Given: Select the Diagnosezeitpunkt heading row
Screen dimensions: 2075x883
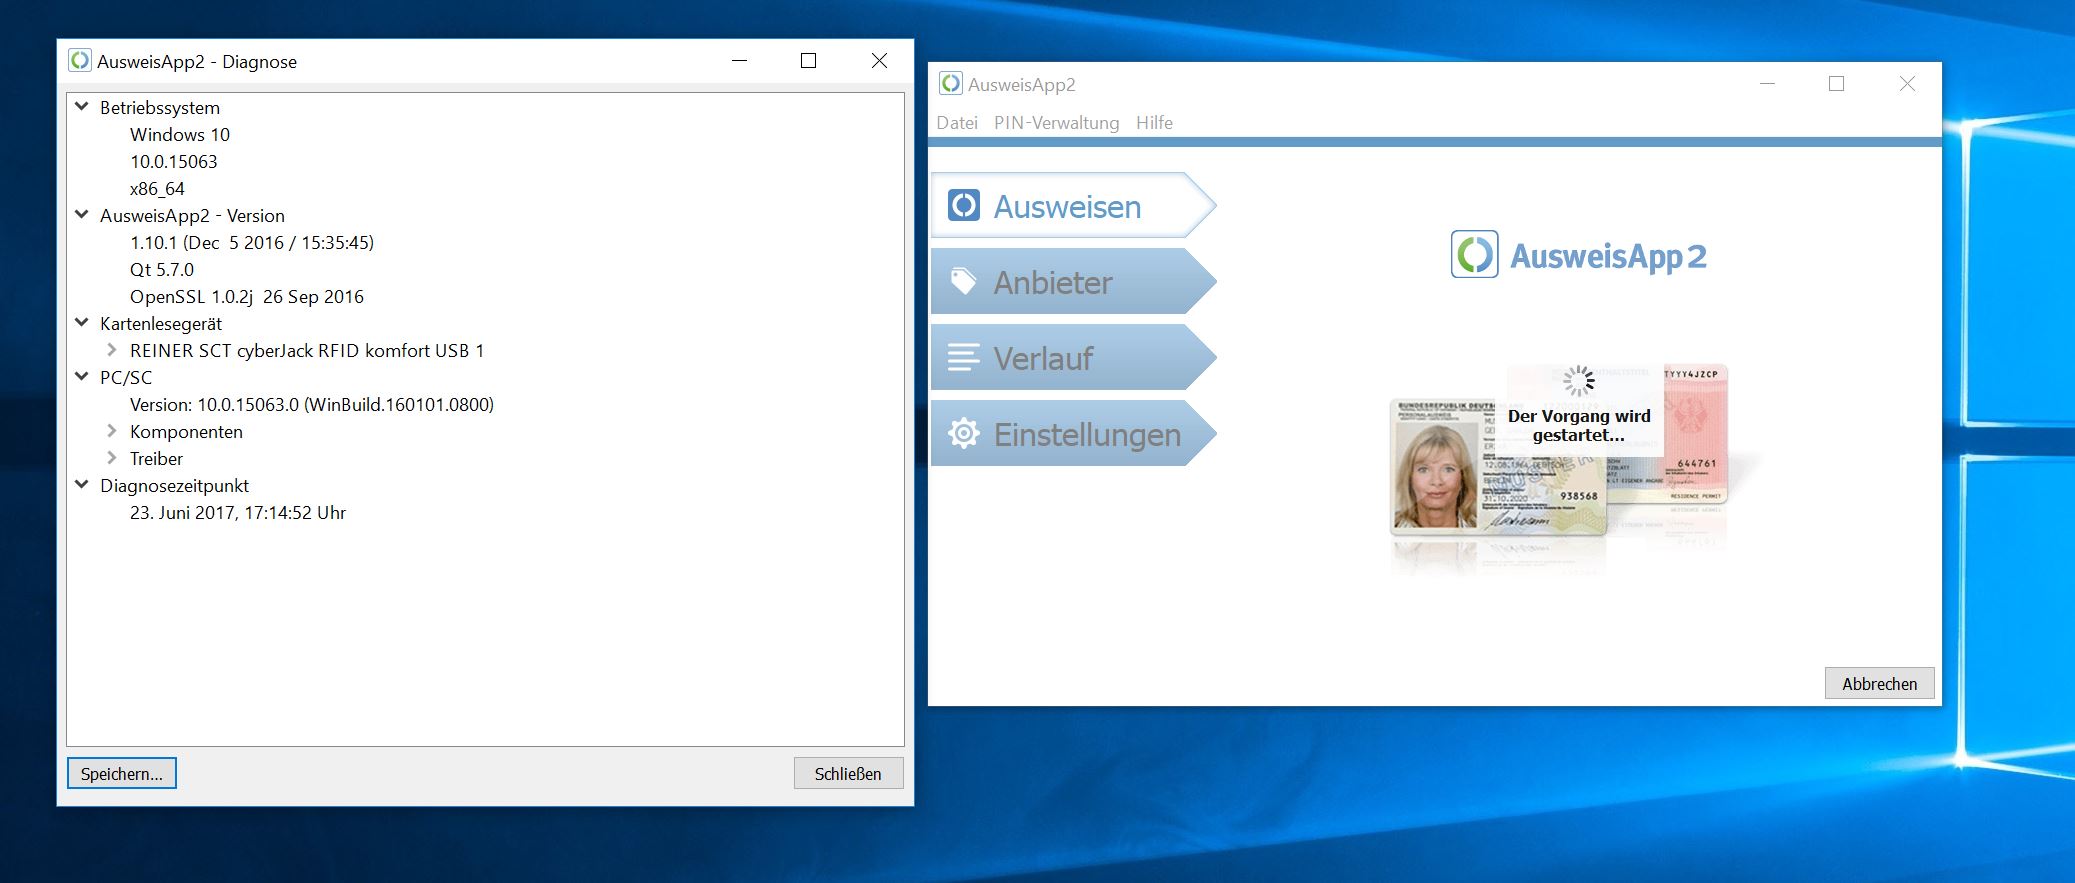Looking at the screenshot, I should (174, 485).
